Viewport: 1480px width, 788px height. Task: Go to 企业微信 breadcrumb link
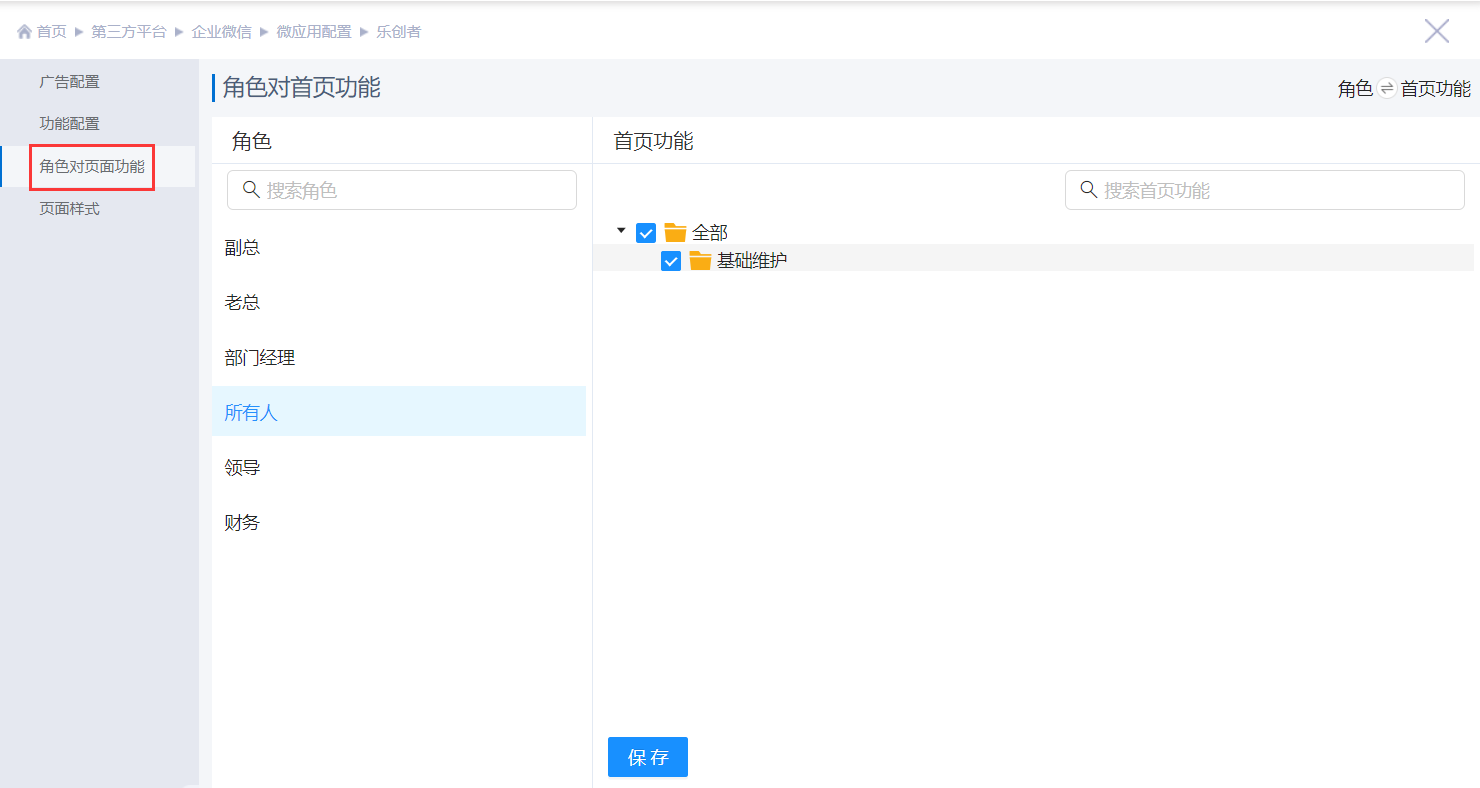click(x=221, y=32)
